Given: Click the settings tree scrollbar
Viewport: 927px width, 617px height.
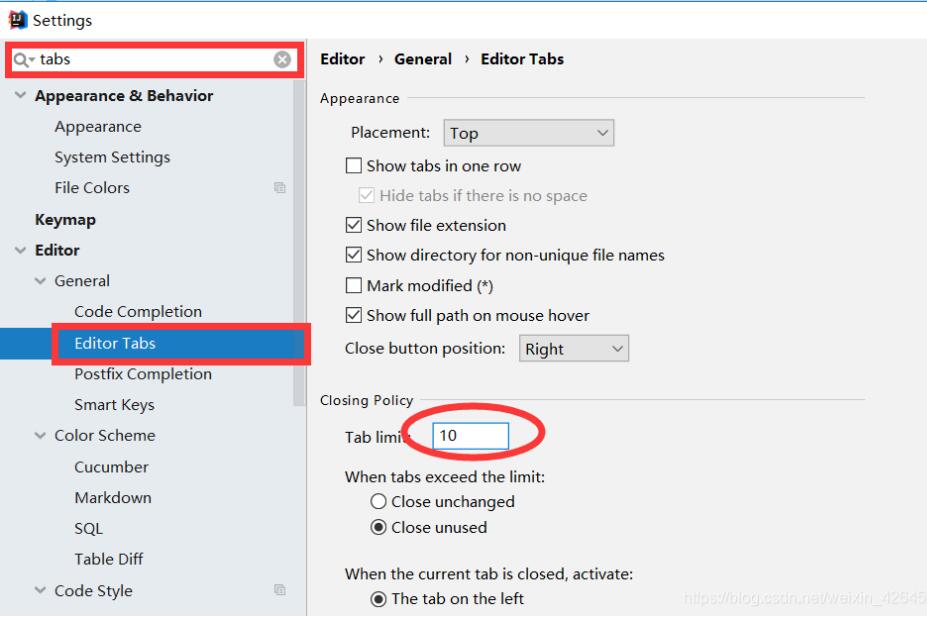Looking at the screenshot, I should coord(299,250).
